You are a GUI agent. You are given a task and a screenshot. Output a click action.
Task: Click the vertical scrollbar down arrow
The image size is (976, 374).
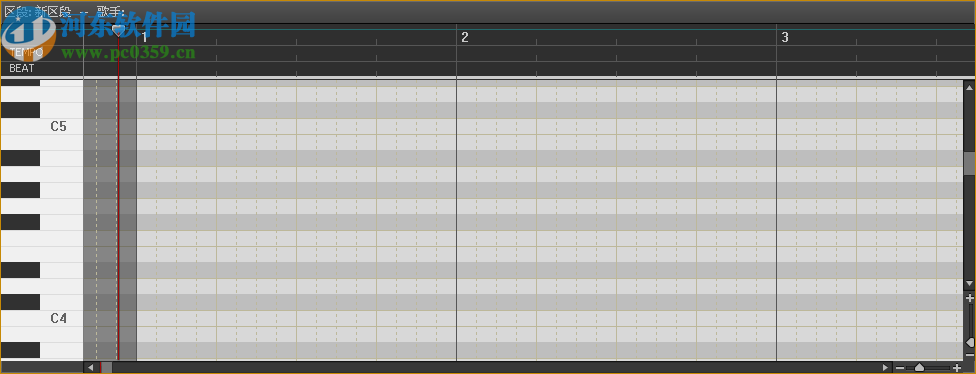[969, 283]
